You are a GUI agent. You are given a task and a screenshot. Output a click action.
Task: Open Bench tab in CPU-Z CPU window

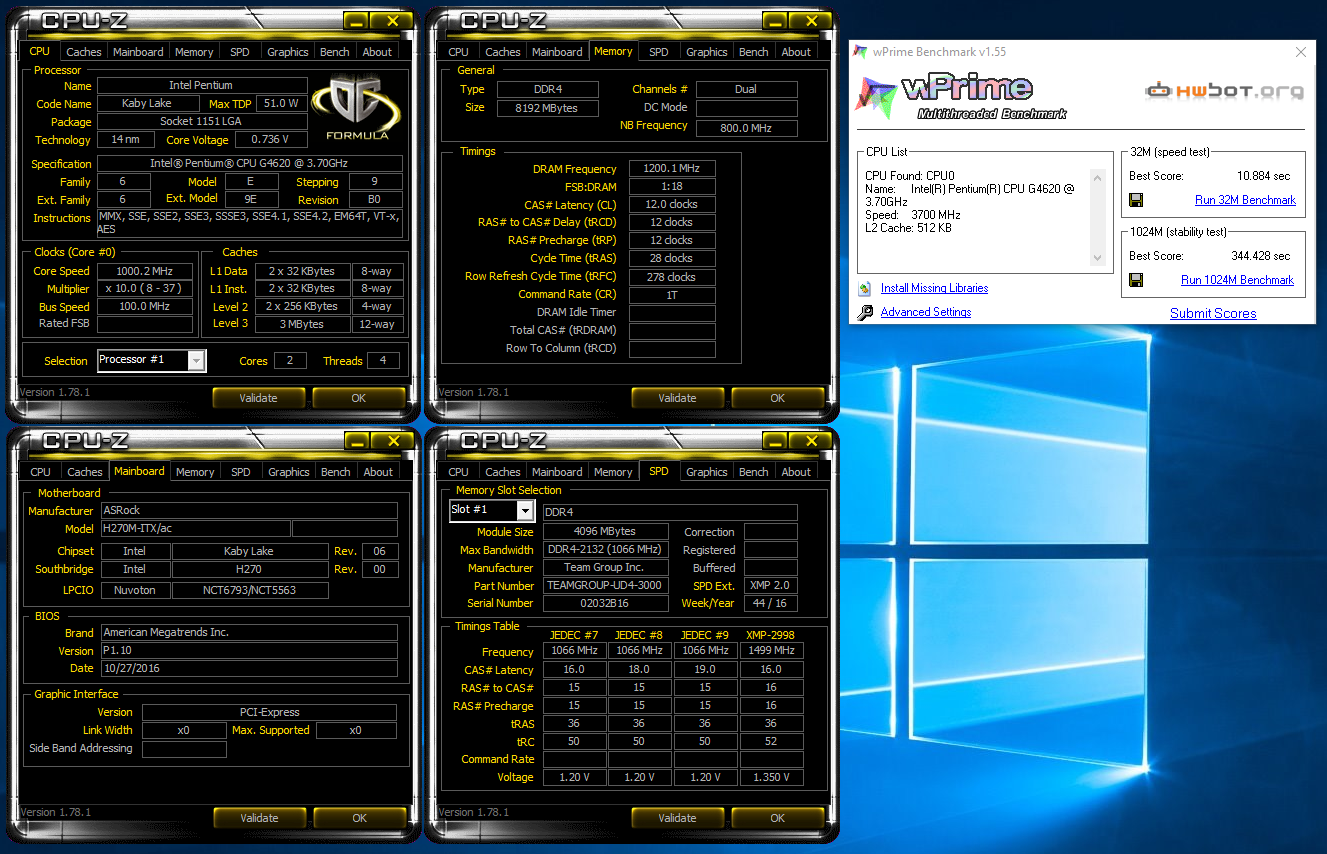[335, 52]
